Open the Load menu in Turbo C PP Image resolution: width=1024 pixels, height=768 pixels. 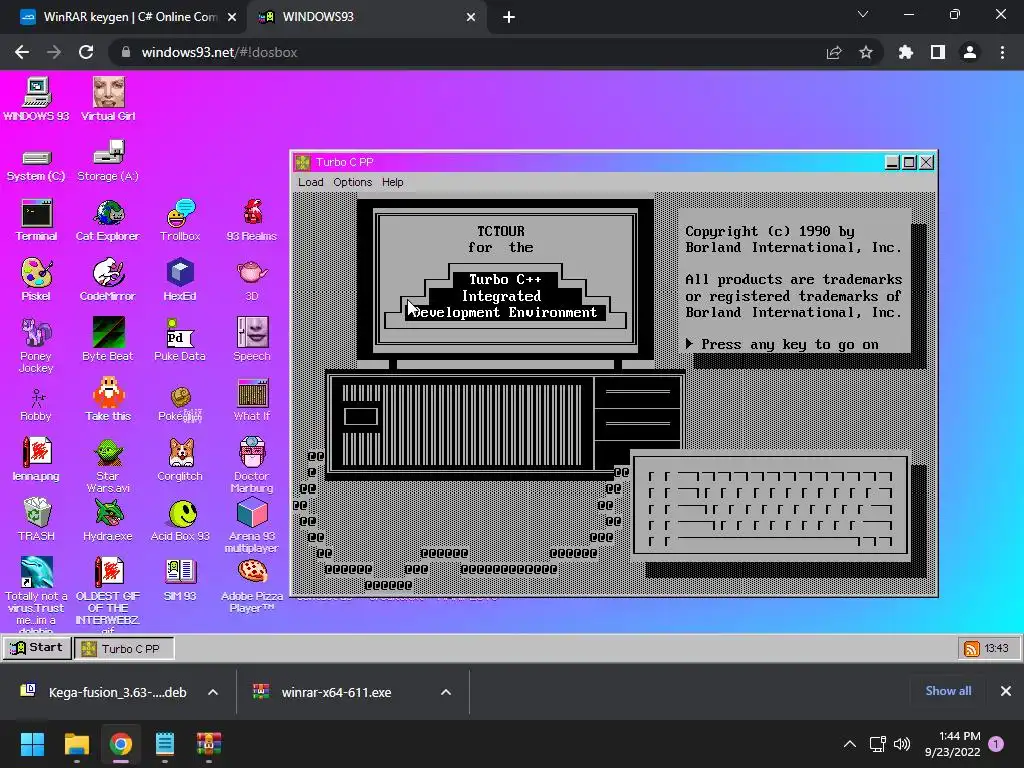coord(311,182)
